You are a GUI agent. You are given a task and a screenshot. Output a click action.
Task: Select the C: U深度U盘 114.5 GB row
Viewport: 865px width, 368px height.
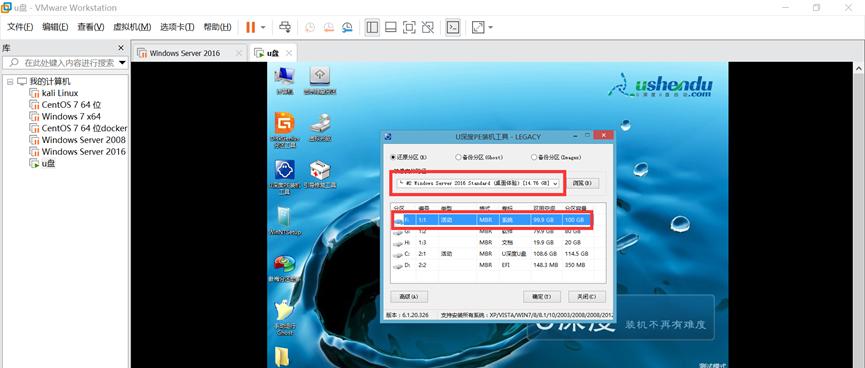(x=492, y=254)
